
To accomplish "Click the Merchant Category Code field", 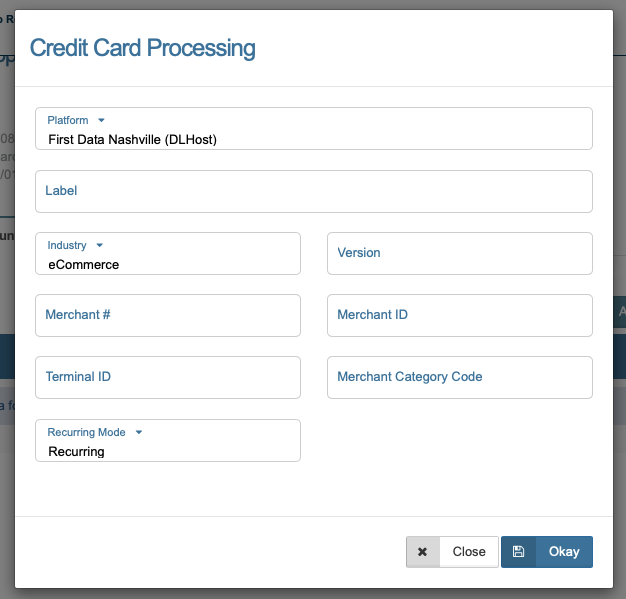I will pyautogui.click(x=459, y=377).
